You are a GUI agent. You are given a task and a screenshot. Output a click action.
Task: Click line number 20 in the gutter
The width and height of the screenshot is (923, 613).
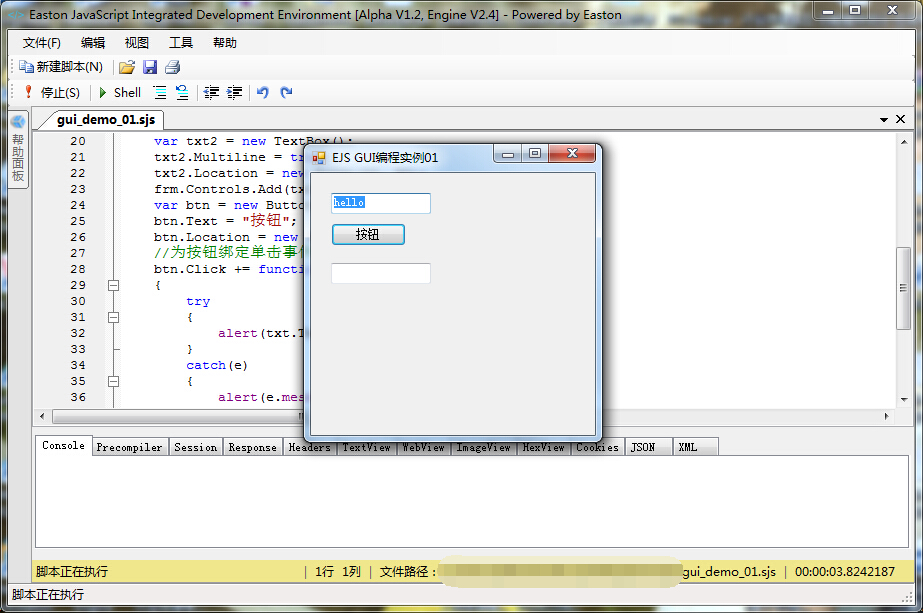[x=78, y=141]
